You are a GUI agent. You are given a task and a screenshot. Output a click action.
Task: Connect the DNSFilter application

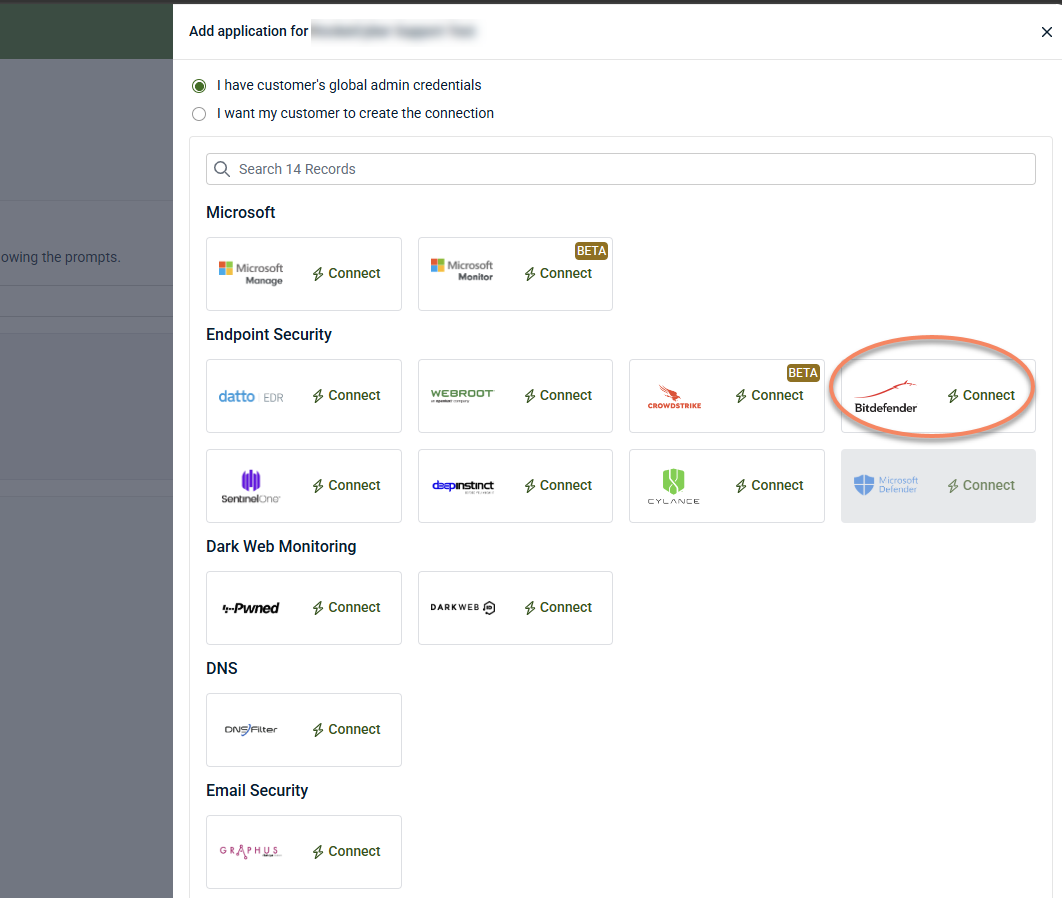point(346,729)
